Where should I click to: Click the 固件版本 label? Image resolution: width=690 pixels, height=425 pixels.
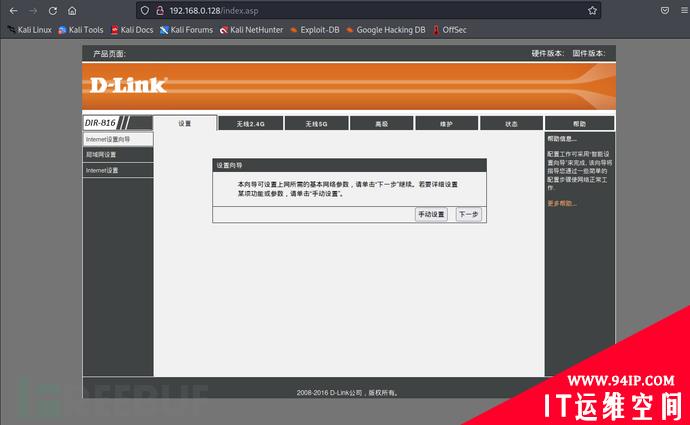click(x=589, y=53)
